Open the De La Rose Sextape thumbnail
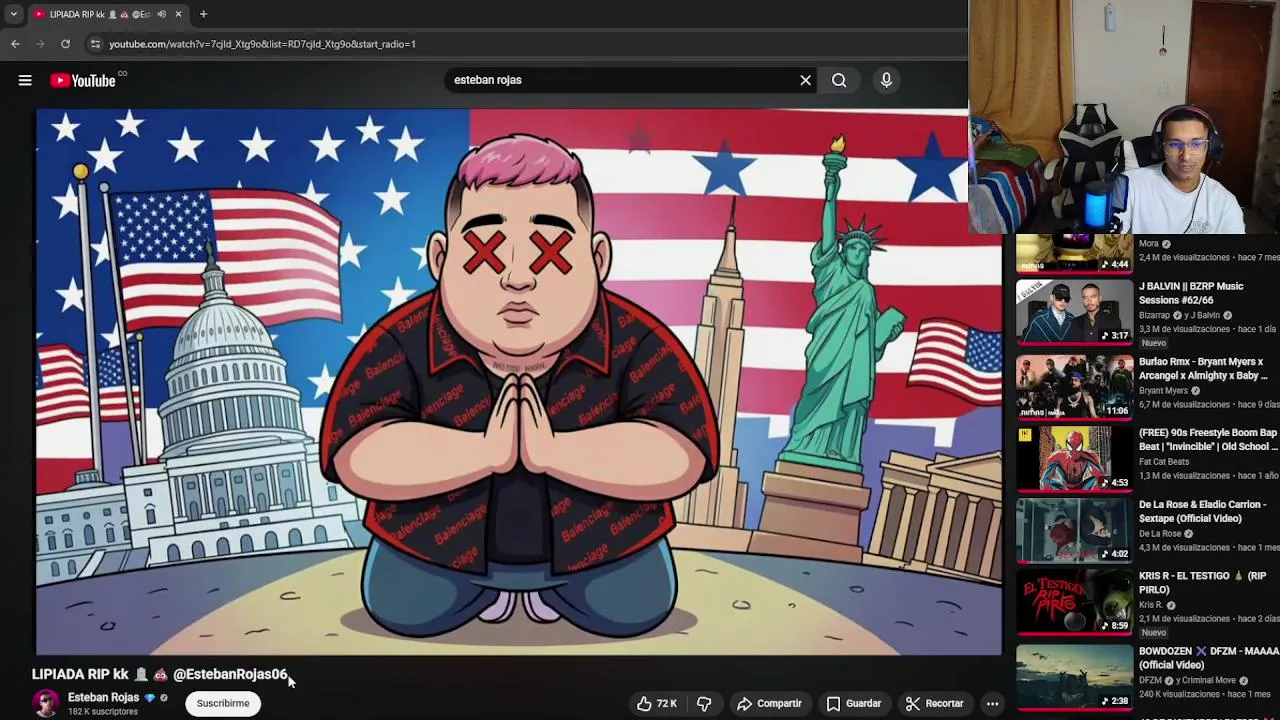This screenshot has width=1280, height=720. [x=1074, y=529]
